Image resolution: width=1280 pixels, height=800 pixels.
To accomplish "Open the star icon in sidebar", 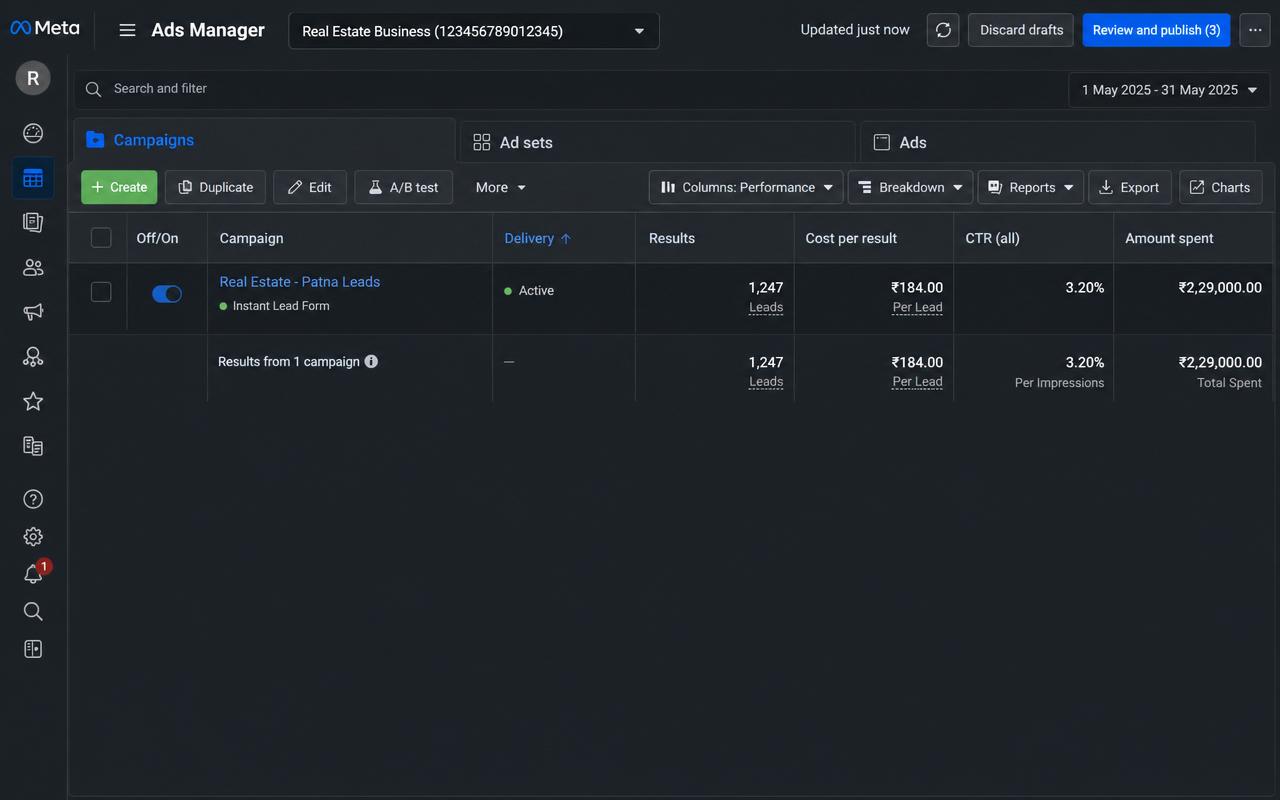I will (x=33, y=401).
